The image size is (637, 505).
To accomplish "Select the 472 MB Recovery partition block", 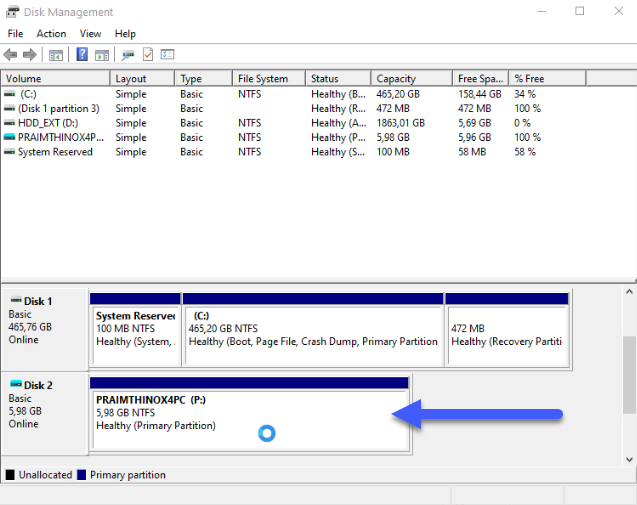I will 507,330.
